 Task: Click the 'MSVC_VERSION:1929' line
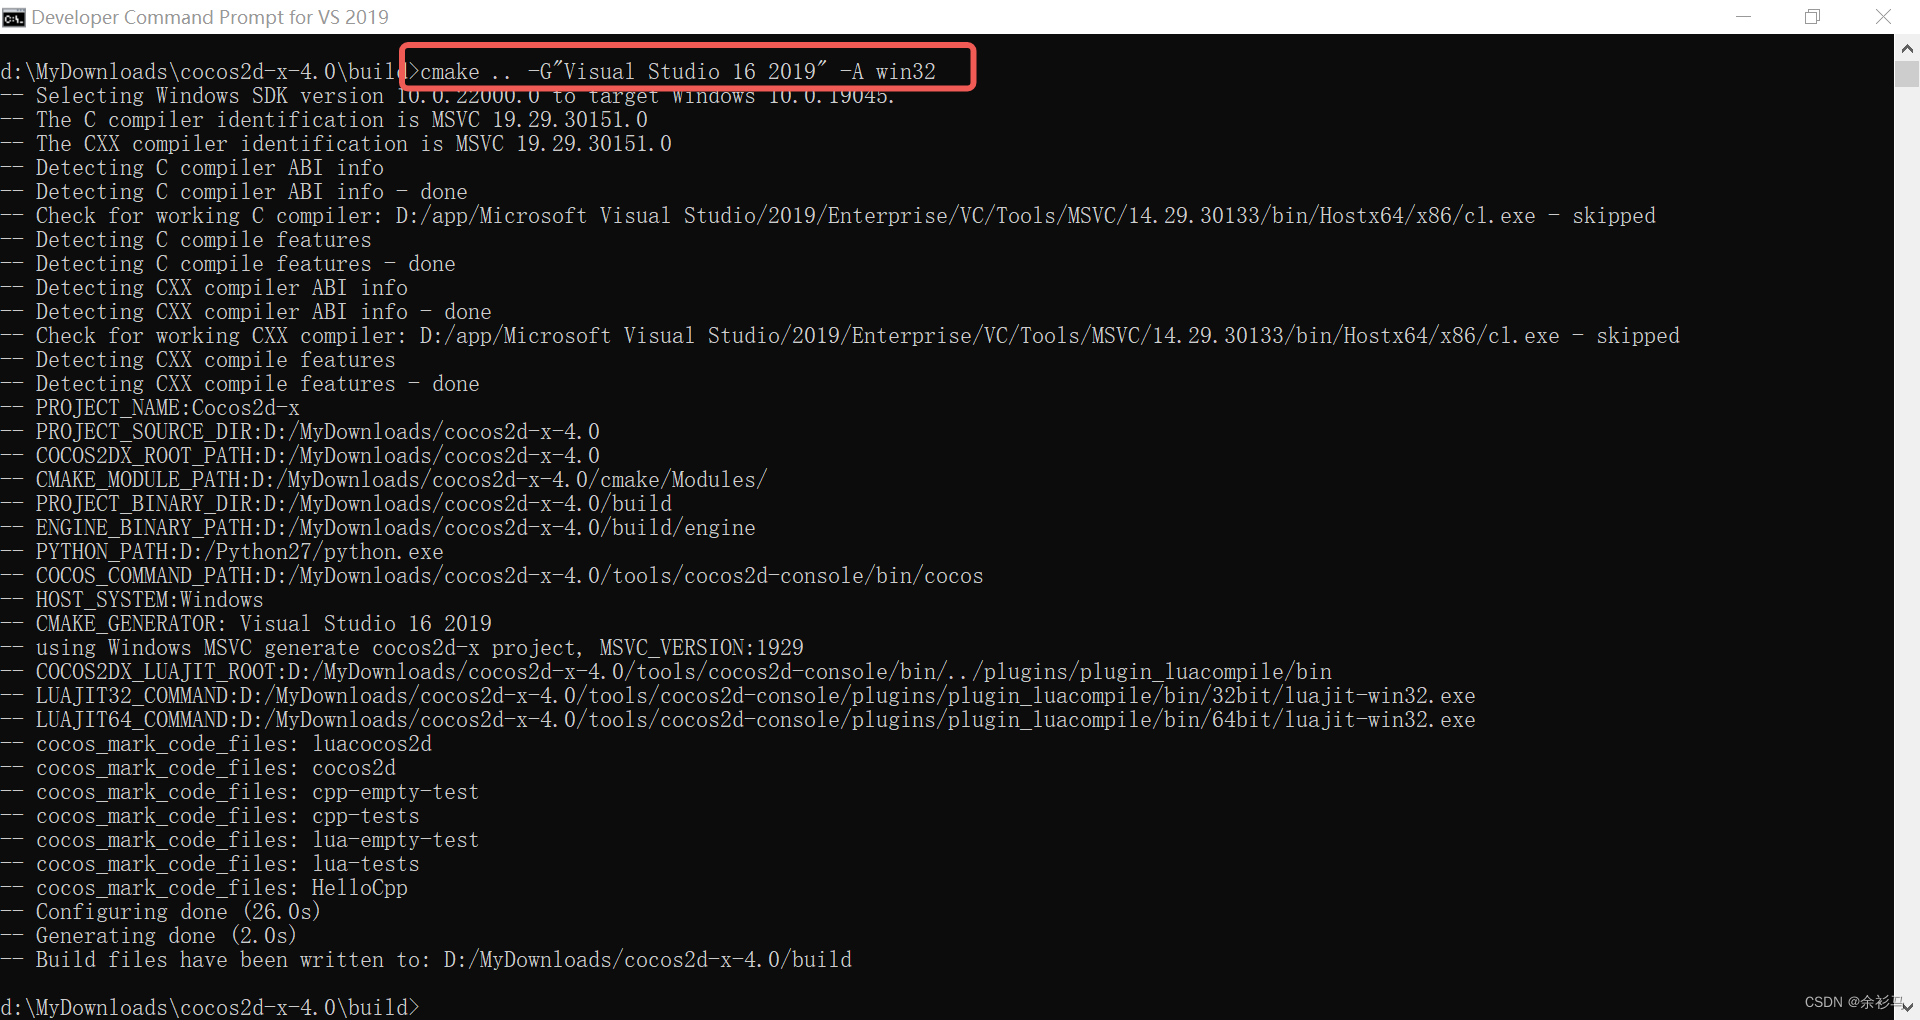coord(402,648)
